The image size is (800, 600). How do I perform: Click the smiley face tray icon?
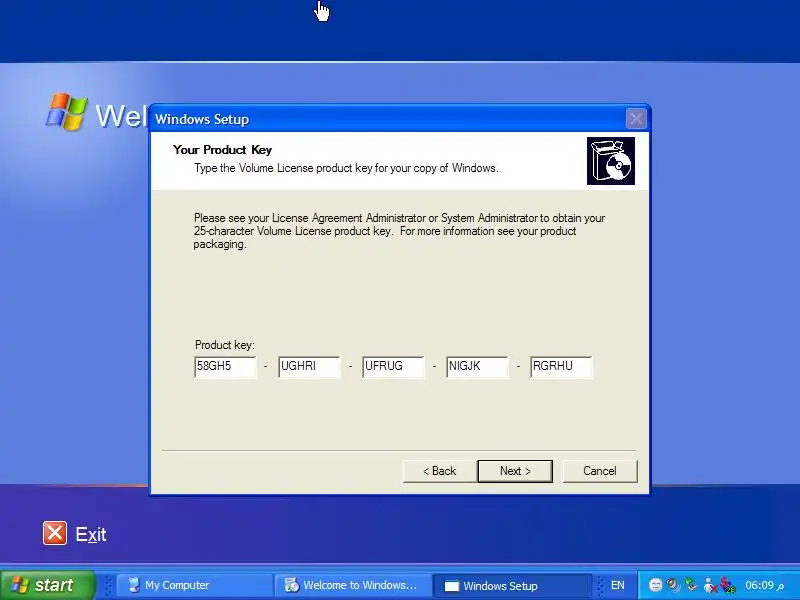coord(656,585)
